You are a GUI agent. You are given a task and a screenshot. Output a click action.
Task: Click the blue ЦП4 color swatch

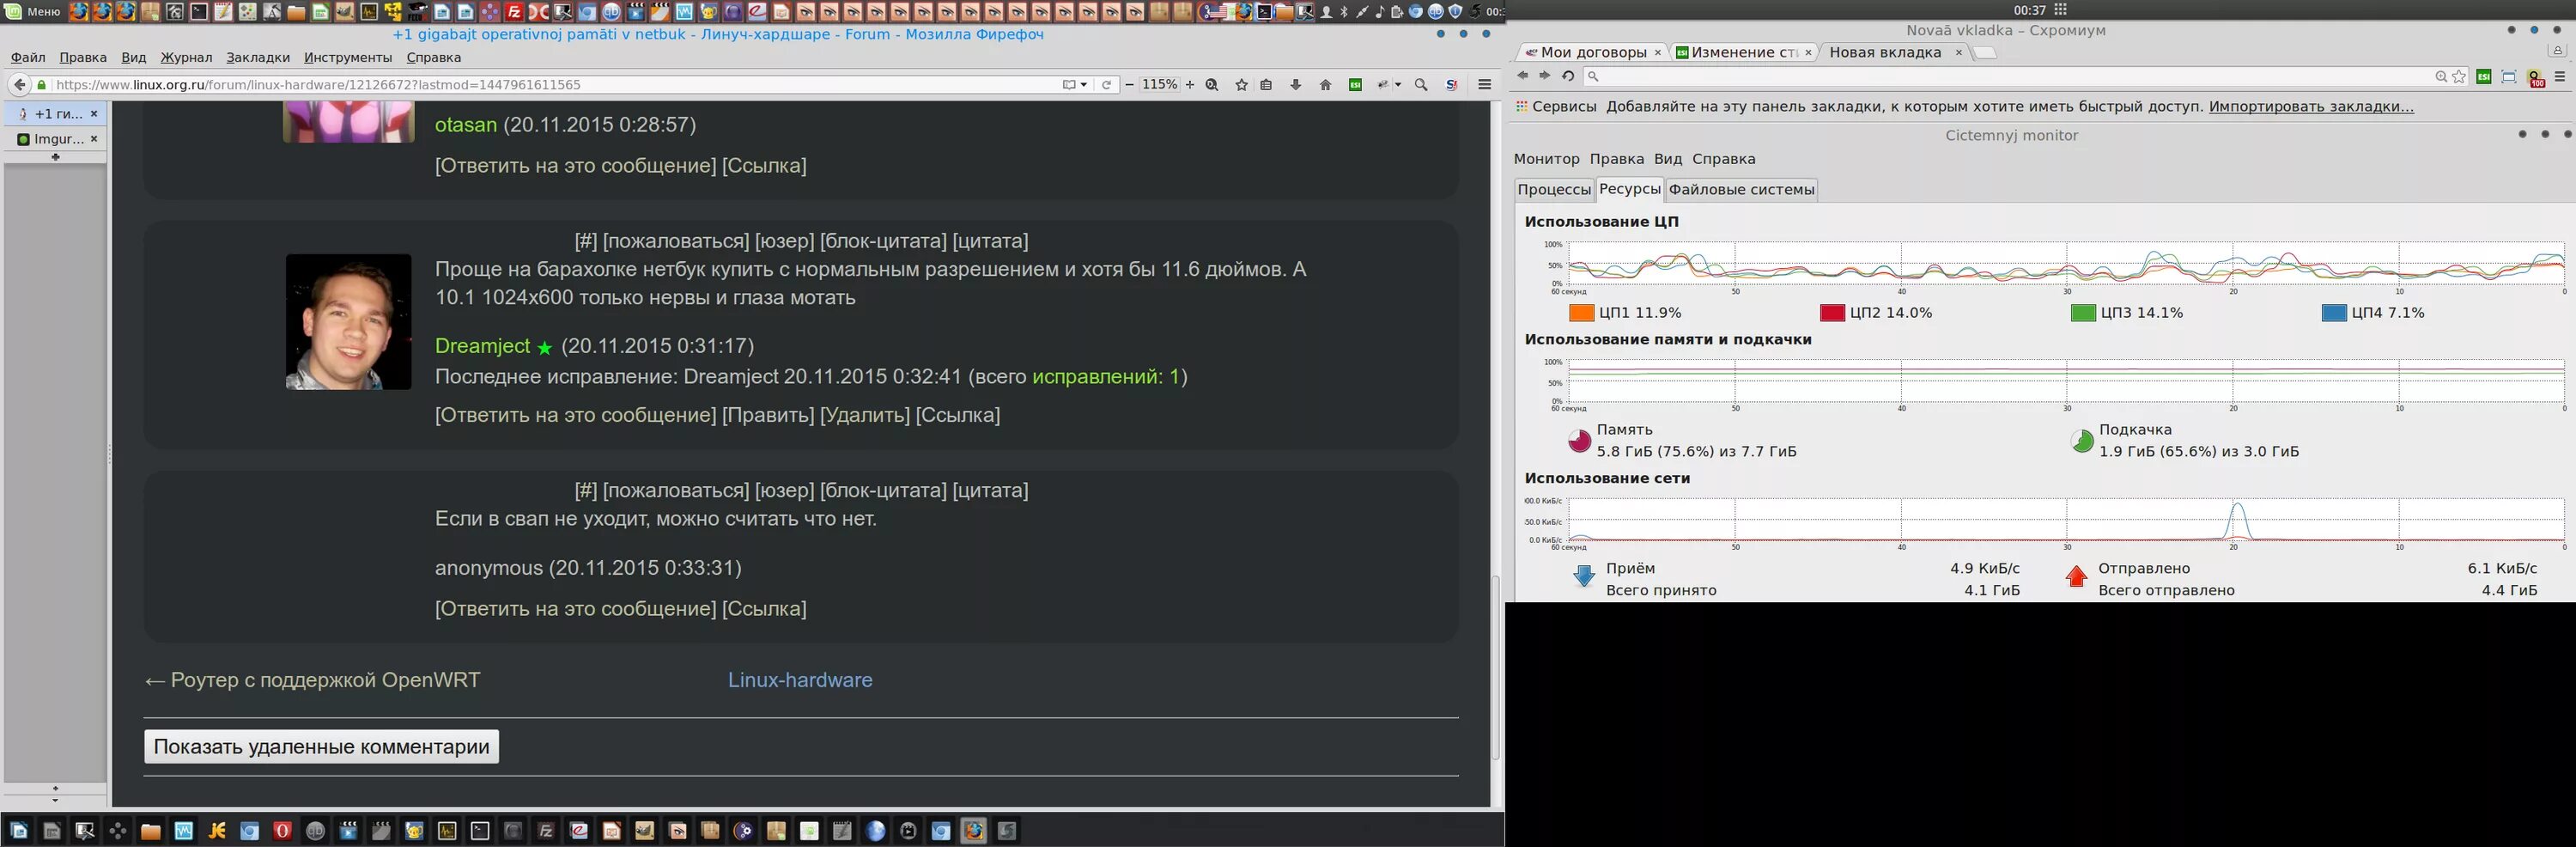(x=2333, y=313)
